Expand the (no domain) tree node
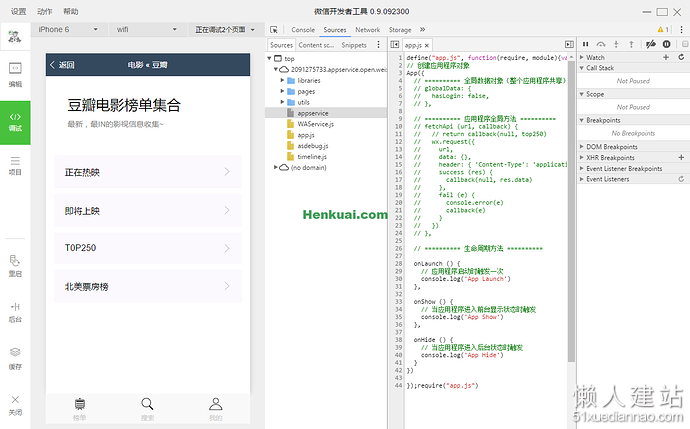The width and height of the screenshot is (690, 429). click(x=275, y=167)
